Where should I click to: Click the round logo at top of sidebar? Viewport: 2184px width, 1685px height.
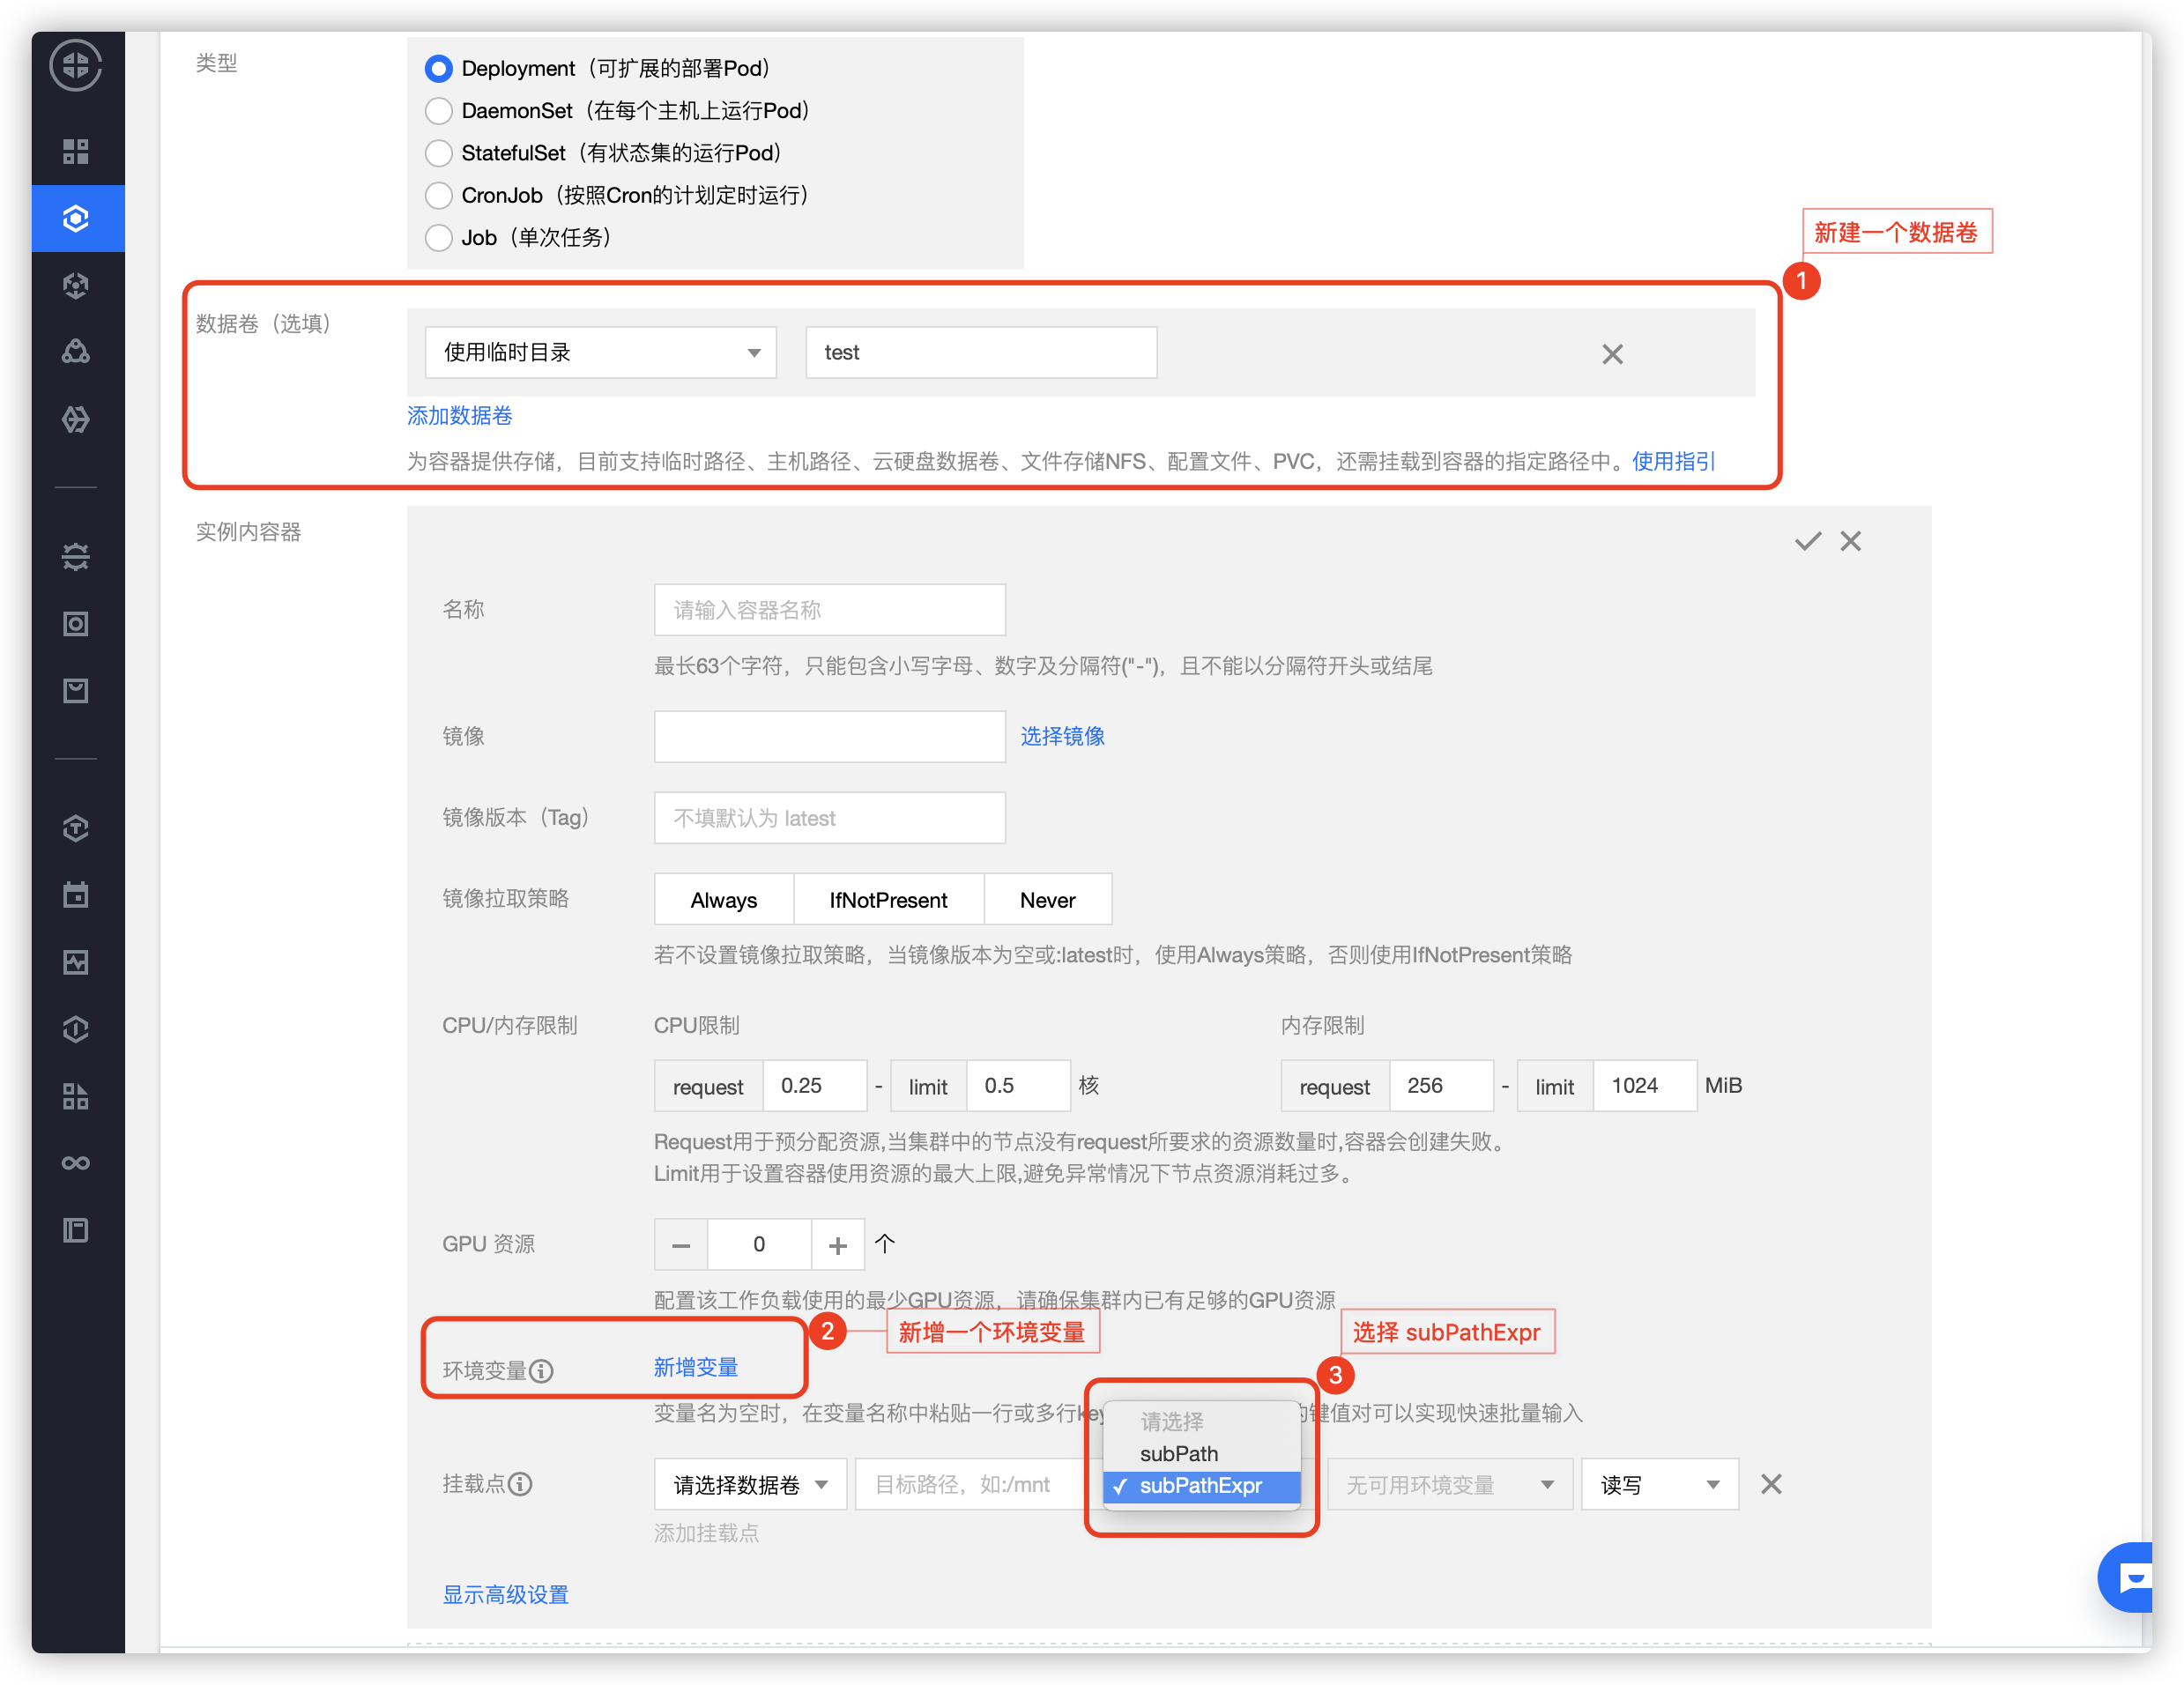[x=76, y=66]
